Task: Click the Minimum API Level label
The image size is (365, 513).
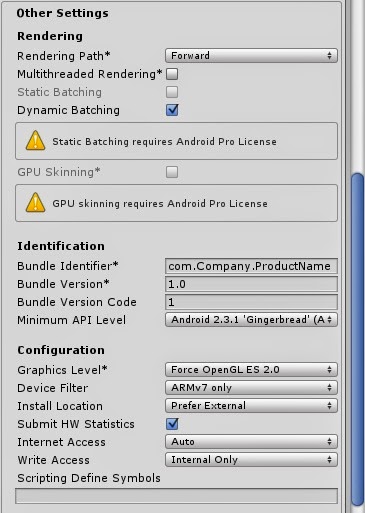Action: click(72, 320)
